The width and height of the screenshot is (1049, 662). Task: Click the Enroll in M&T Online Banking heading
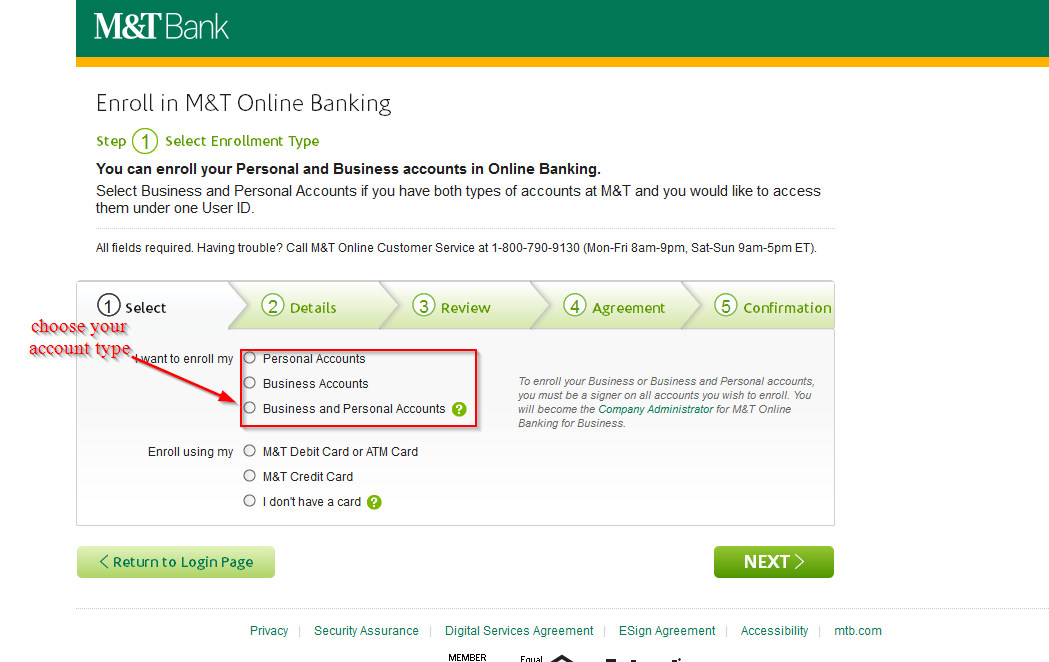(x=244, y=104)
